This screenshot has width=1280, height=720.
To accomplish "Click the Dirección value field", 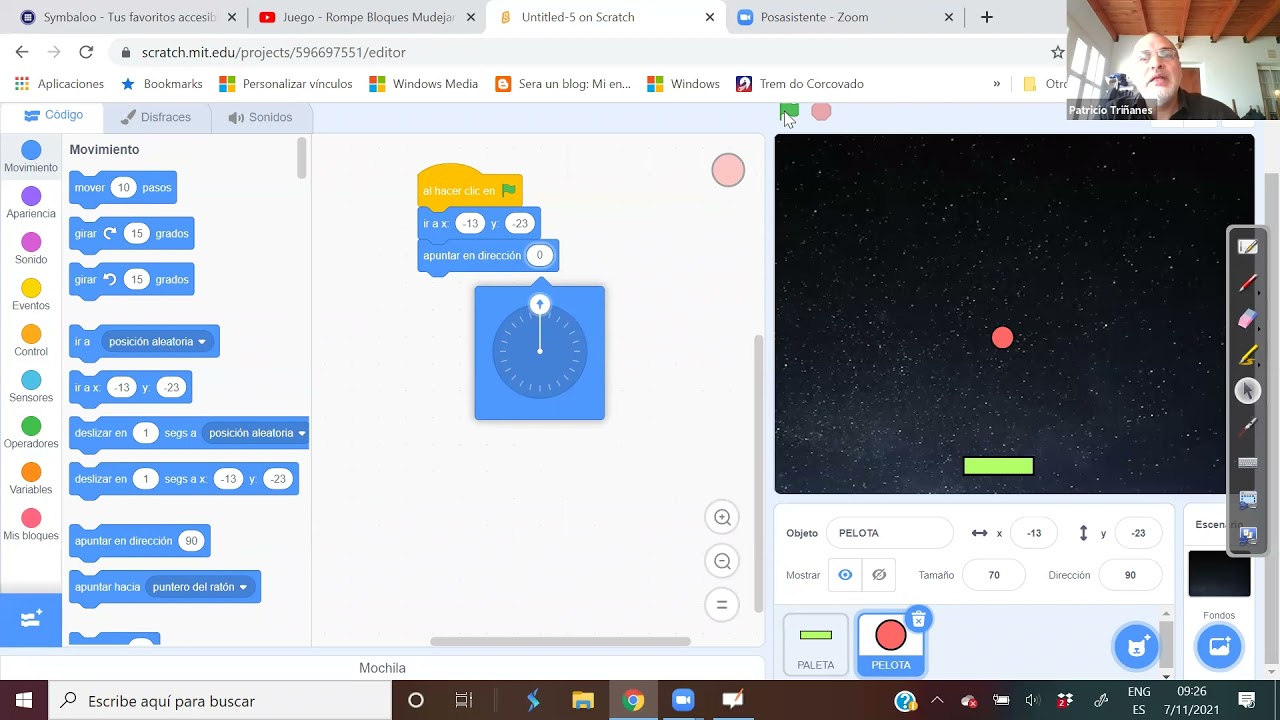I will tap(1130, 575).
